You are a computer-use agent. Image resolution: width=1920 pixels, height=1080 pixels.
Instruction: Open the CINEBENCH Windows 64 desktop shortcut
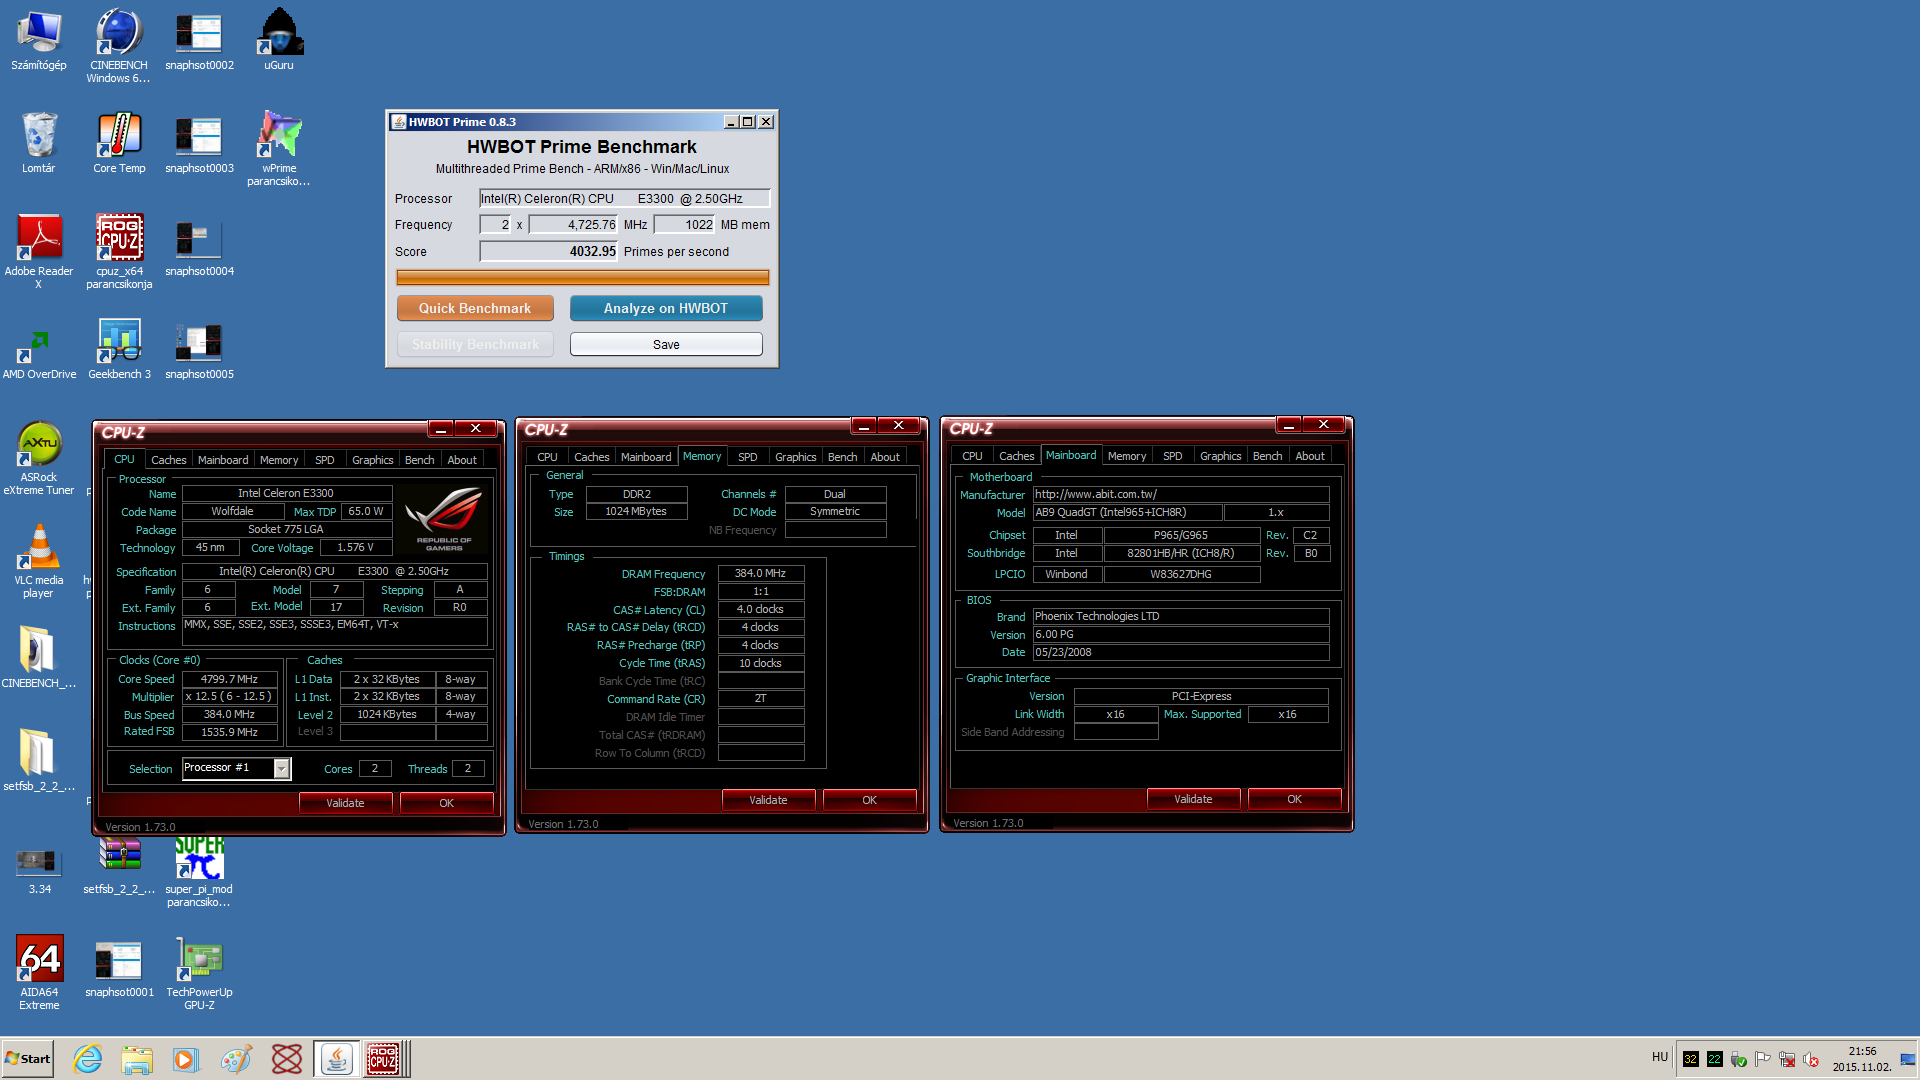pyautogui.click(x=119, y=45)
